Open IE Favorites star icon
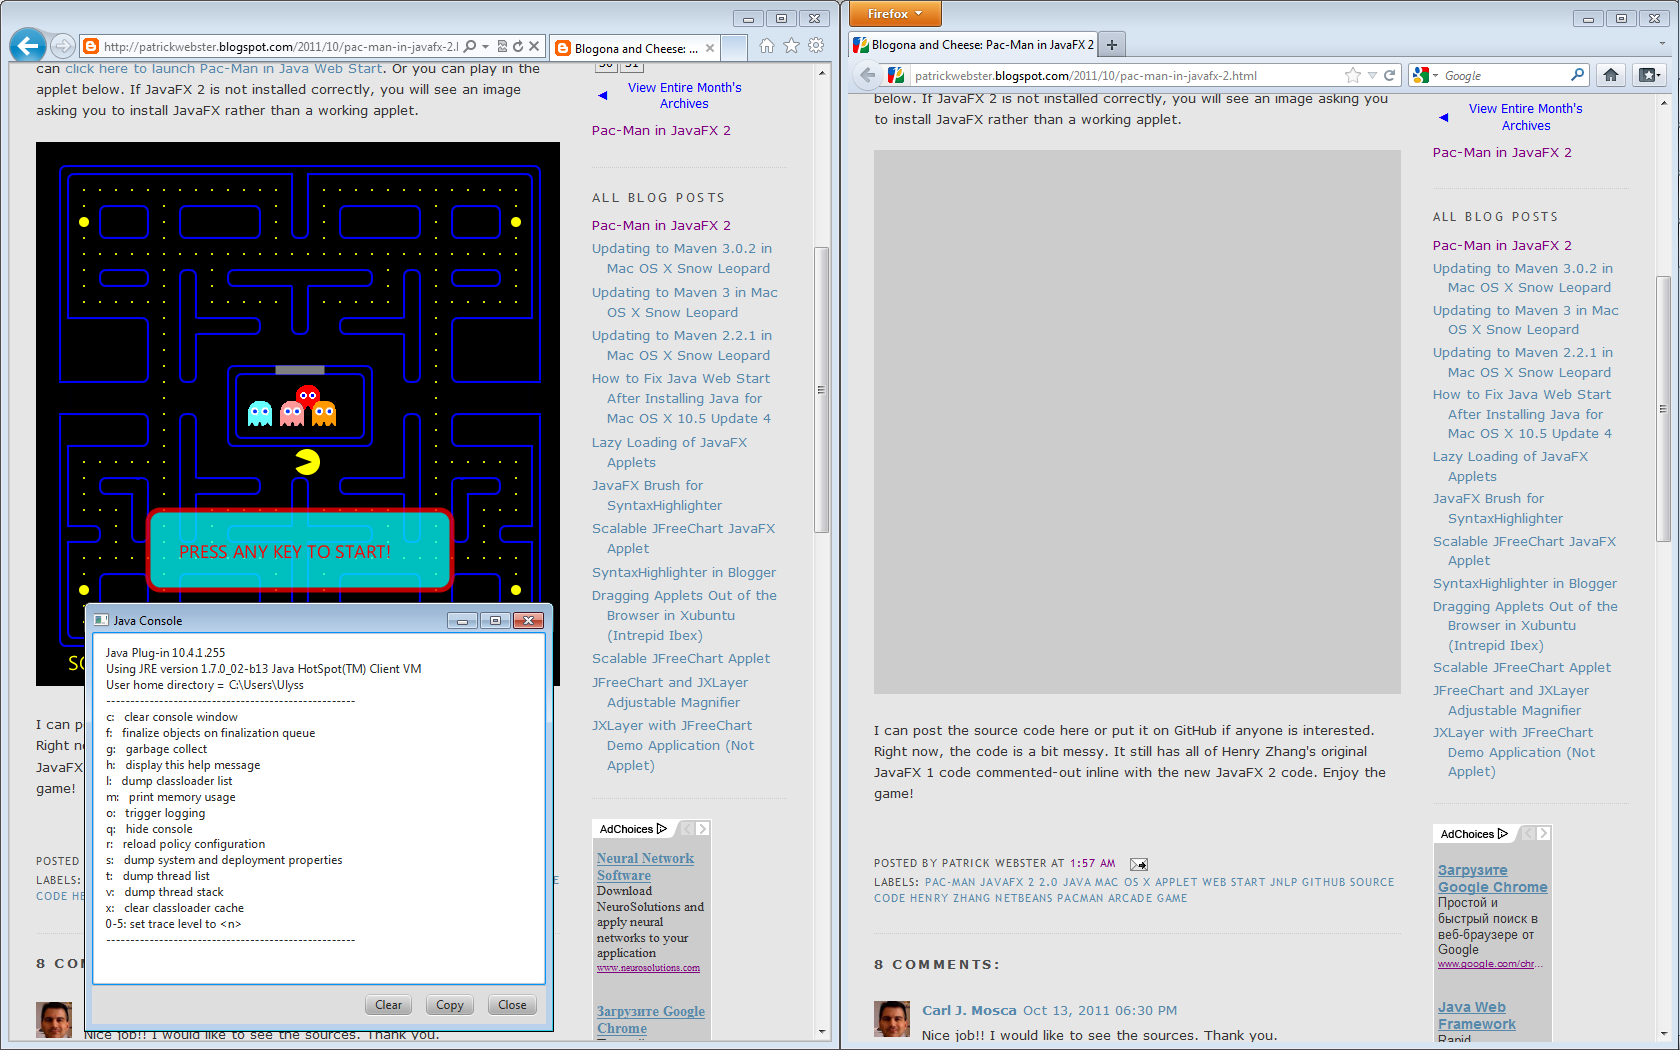Image resolution: width=1680 pixels, height=1050 pixels. coord(791,46)
